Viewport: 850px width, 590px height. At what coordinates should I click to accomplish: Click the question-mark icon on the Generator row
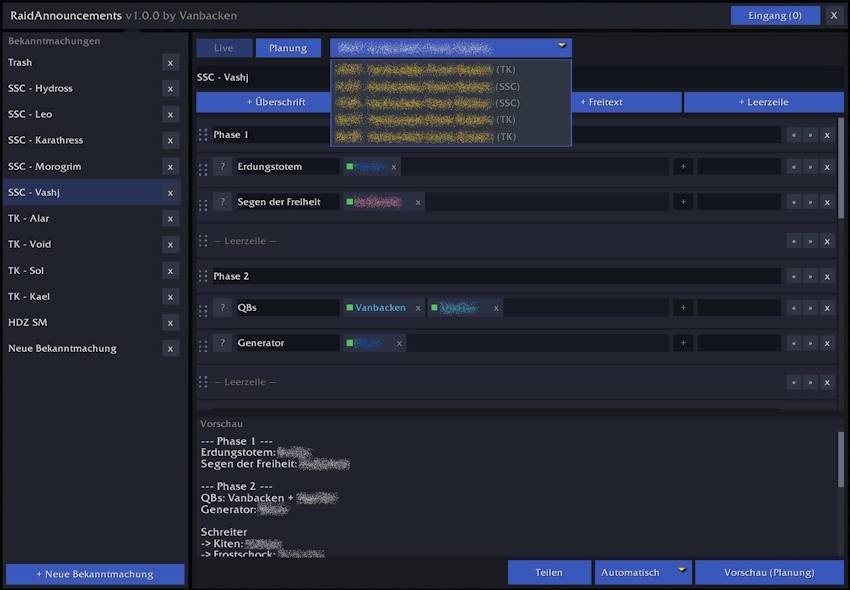(222, 343)
